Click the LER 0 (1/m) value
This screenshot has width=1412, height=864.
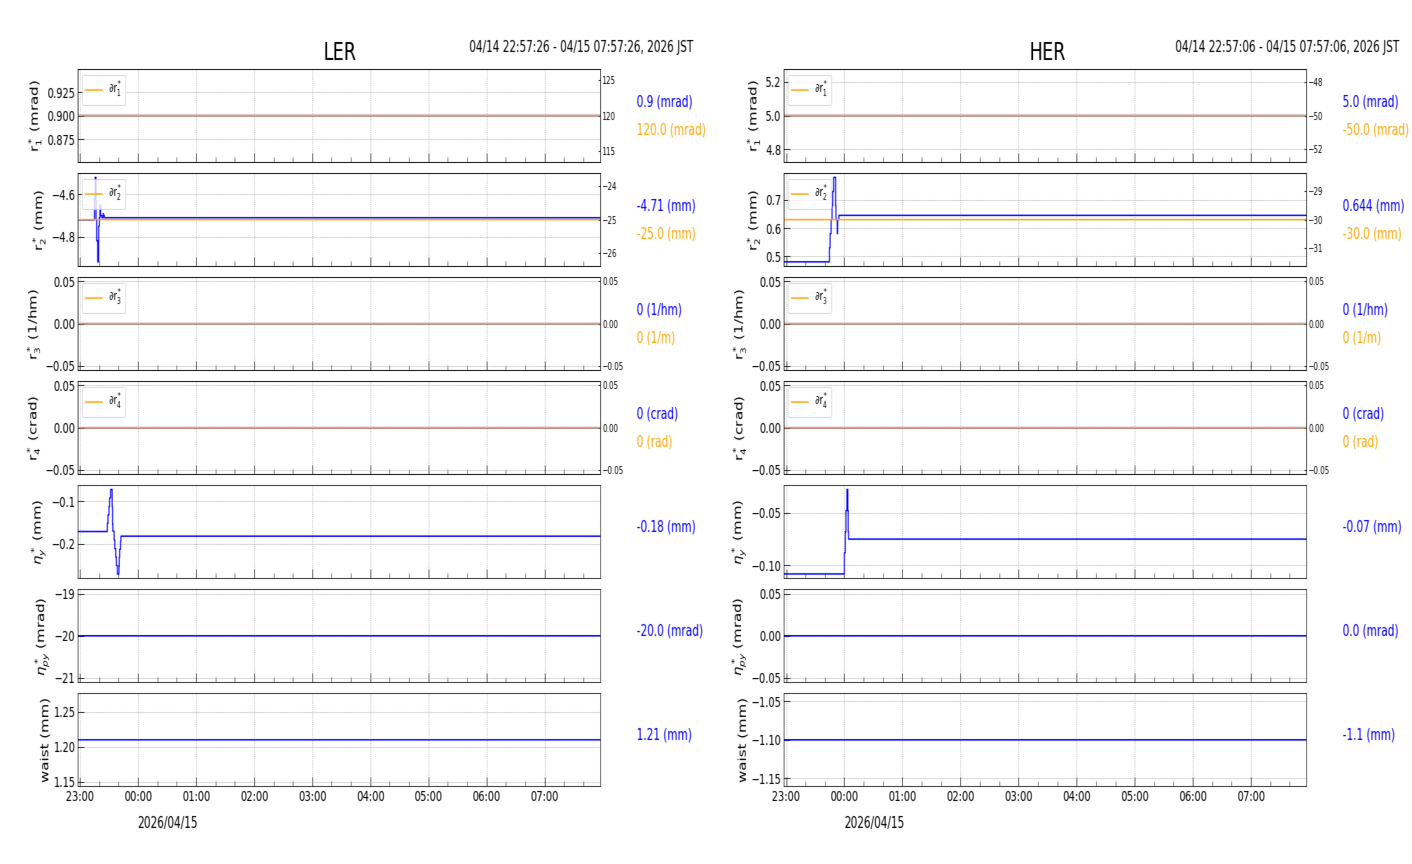click(656, 338)
